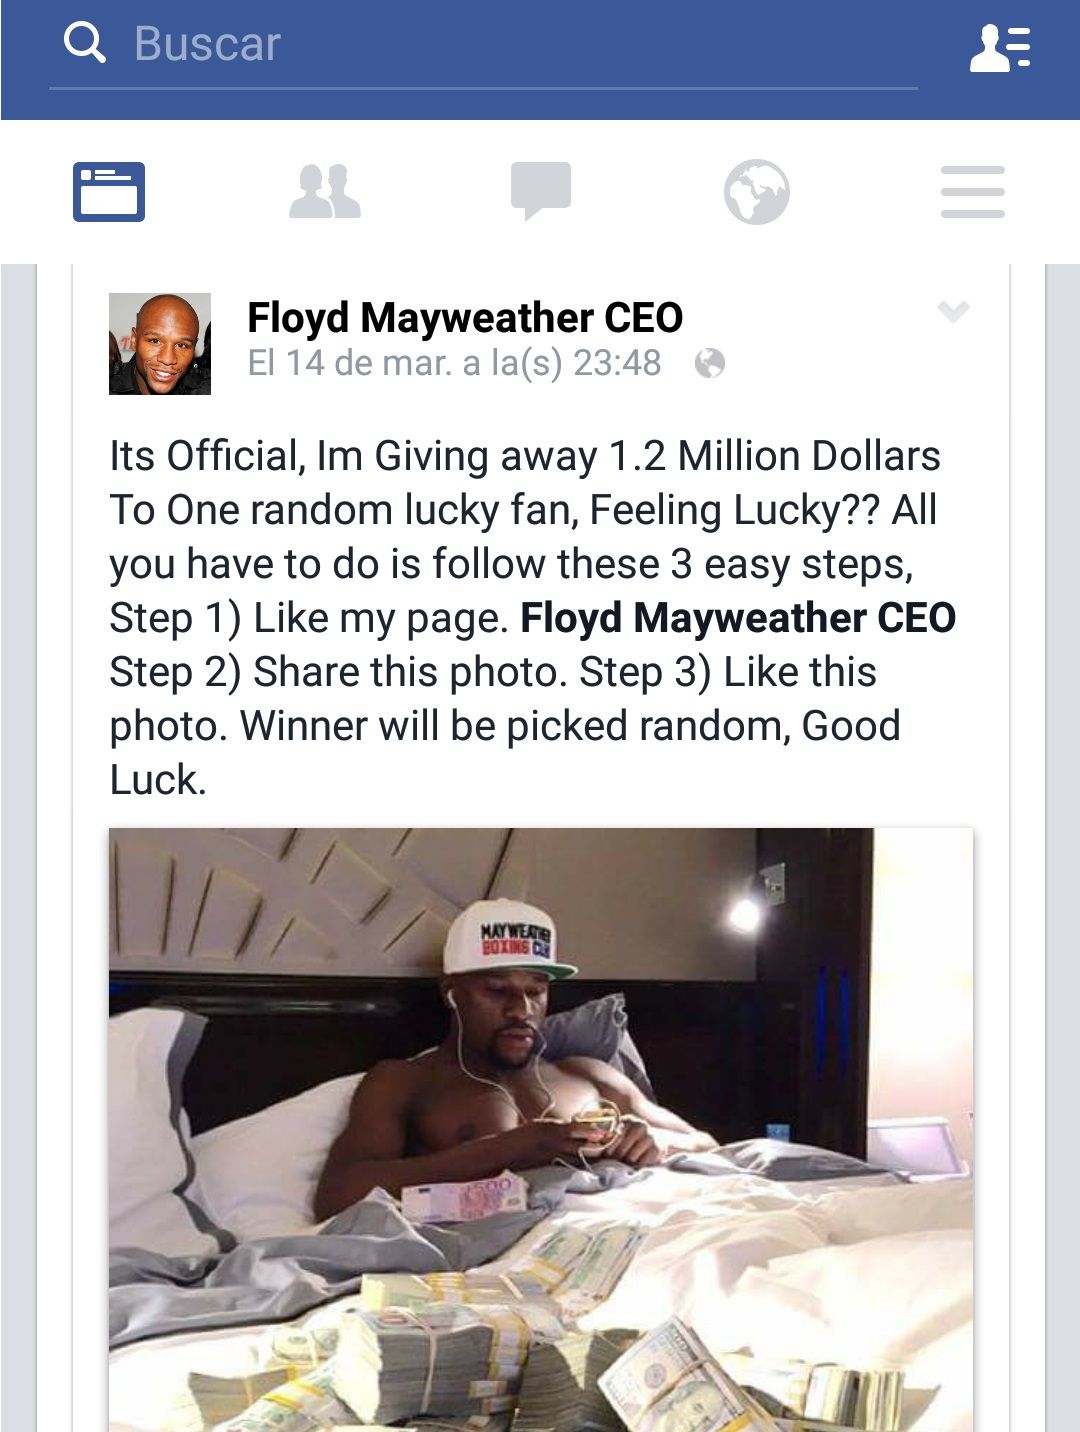Tap the 500 euro banknotes in the photo
The height and width of the screenshot is (1432, 1080).
pyautogui.click(x=463, y=1198)
